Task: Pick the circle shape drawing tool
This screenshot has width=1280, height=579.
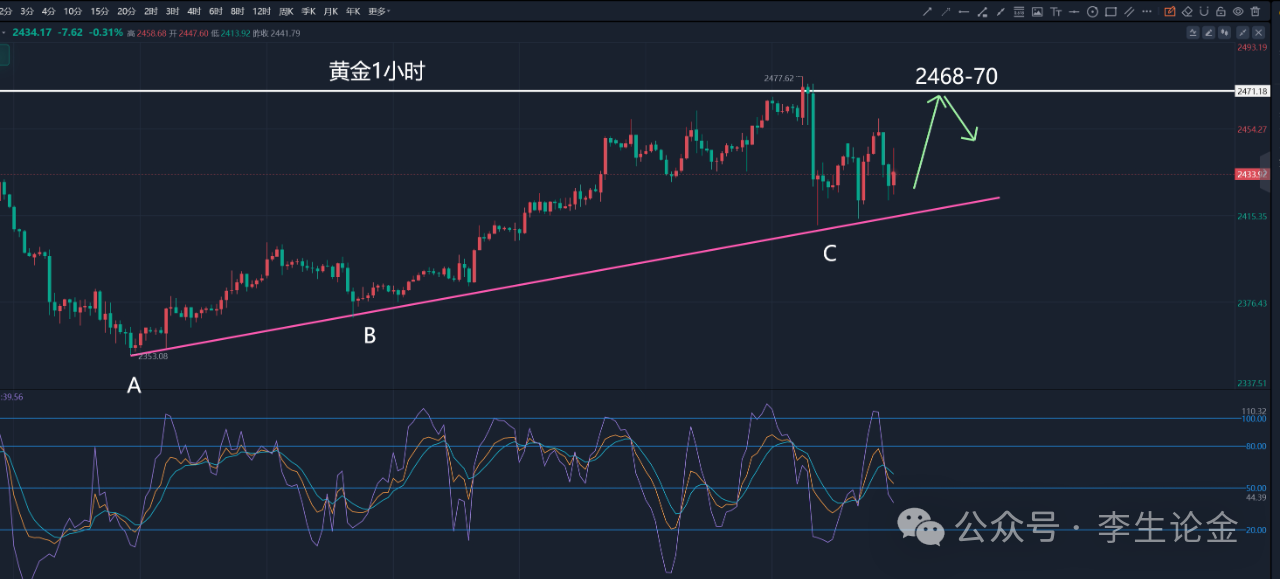Action: 1092,12
